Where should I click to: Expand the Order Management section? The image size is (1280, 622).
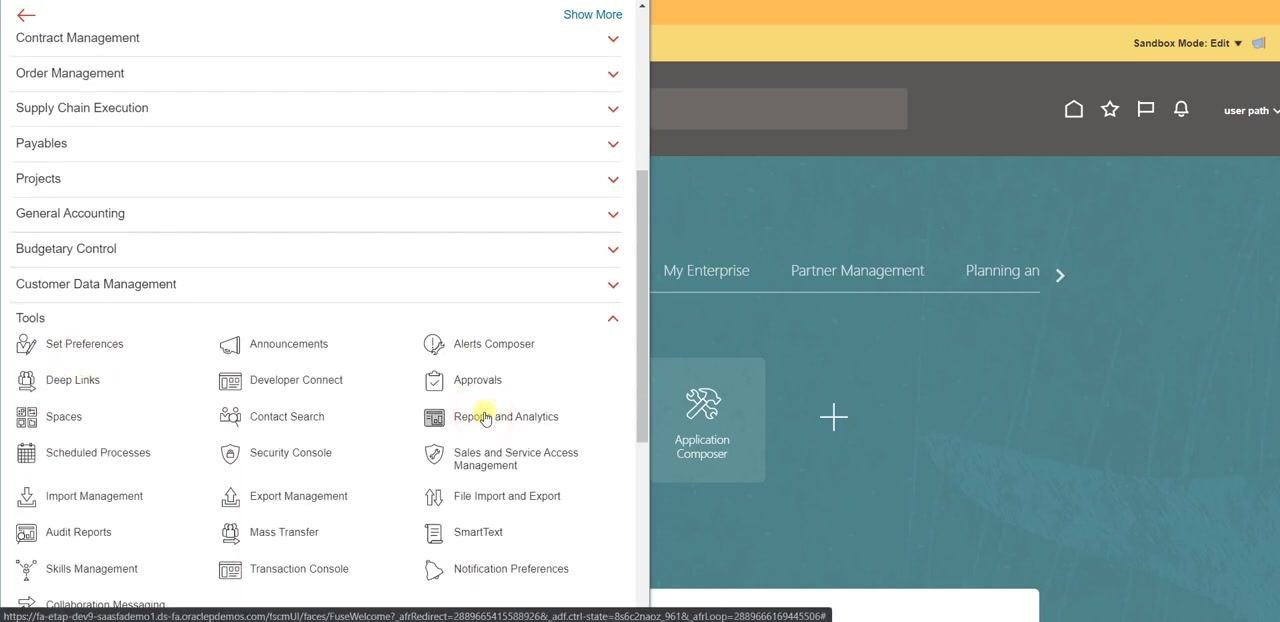[x=613, y=74]
